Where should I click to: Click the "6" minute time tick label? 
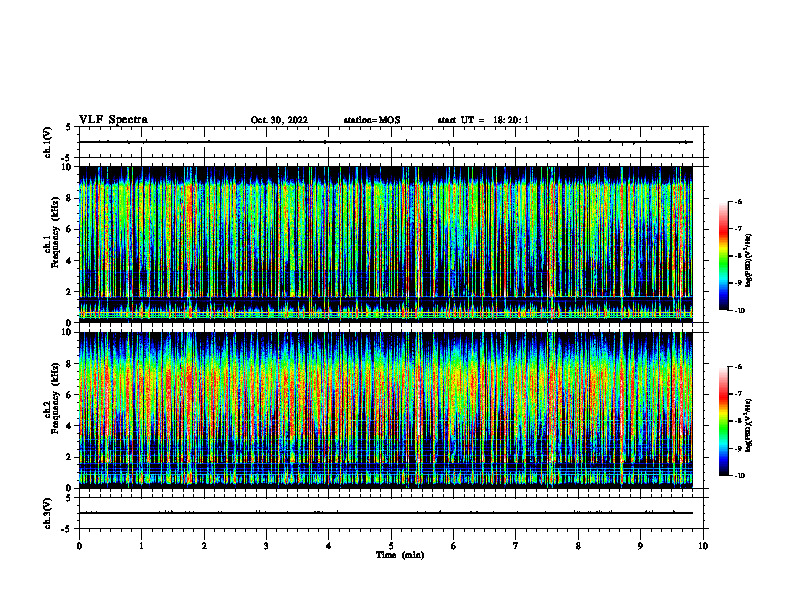(454, 546)
